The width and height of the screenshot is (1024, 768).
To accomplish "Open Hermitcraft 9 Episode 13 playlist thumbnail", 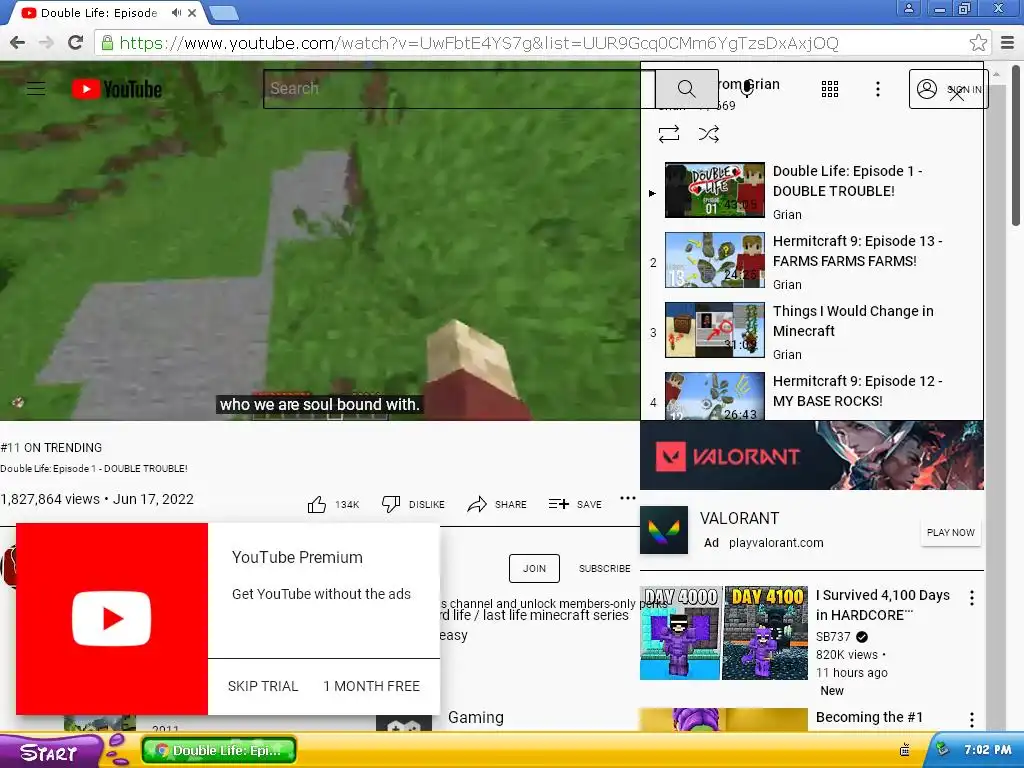I will [x=714, y=260].
